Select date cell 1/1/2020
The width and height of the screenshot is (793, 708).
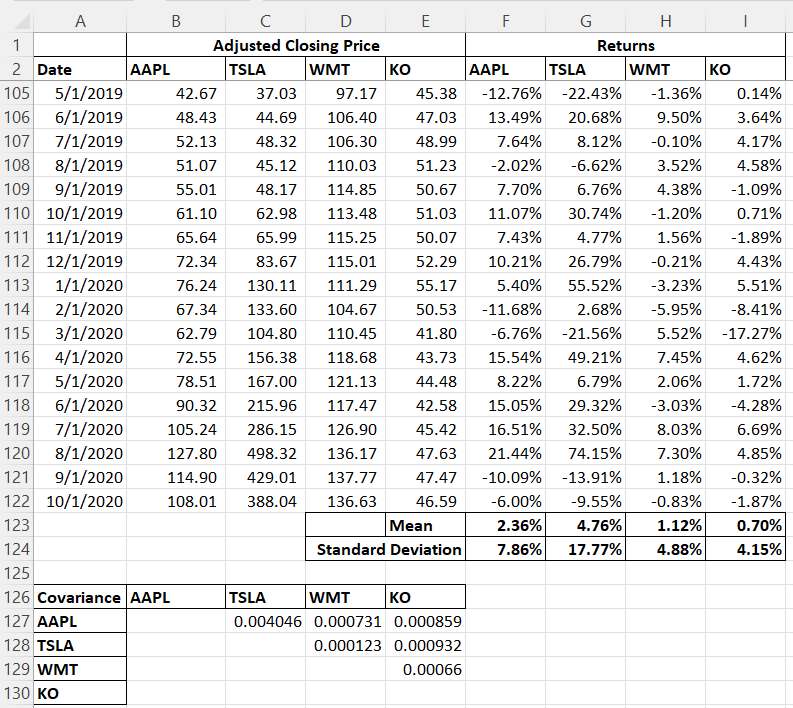pyautogui.click(x=80, y=285)
